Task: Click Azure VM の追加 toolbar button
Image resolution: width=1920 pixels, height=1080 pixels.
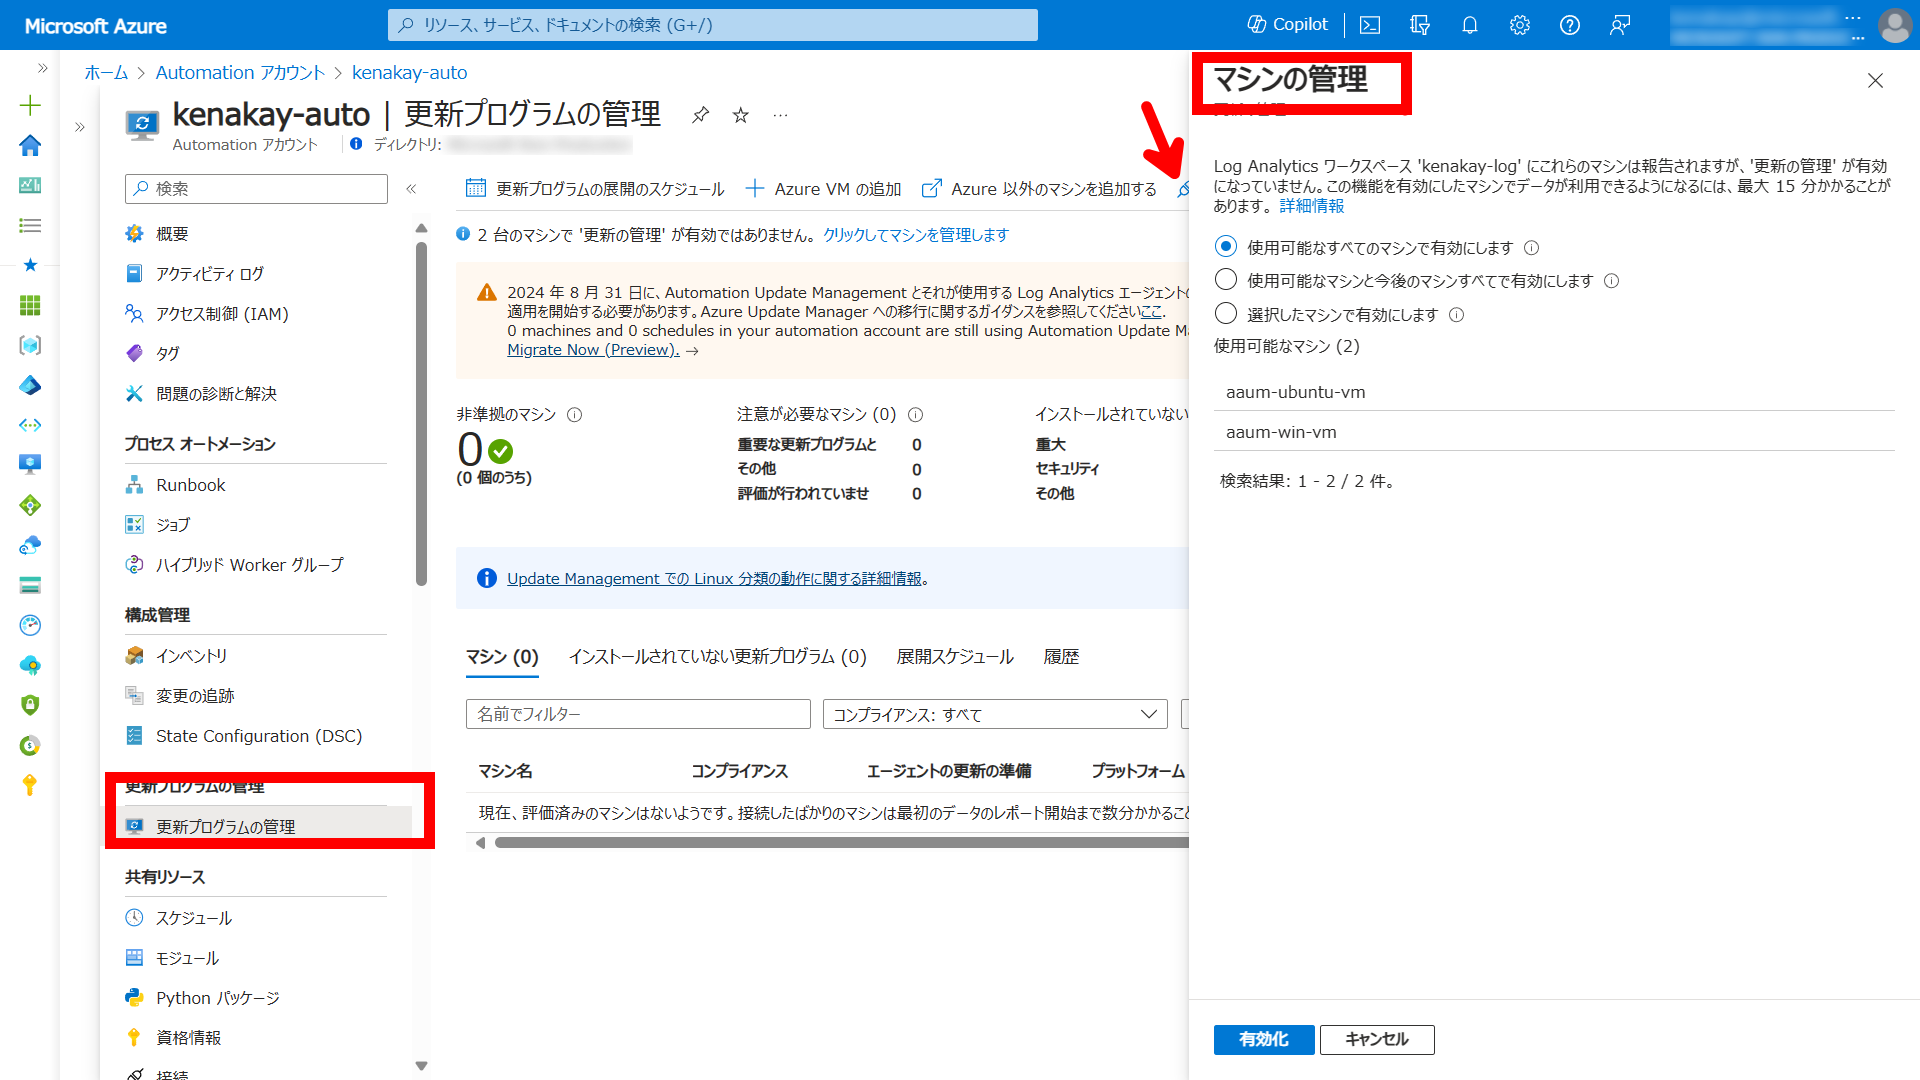Action: tap(823, 189)
